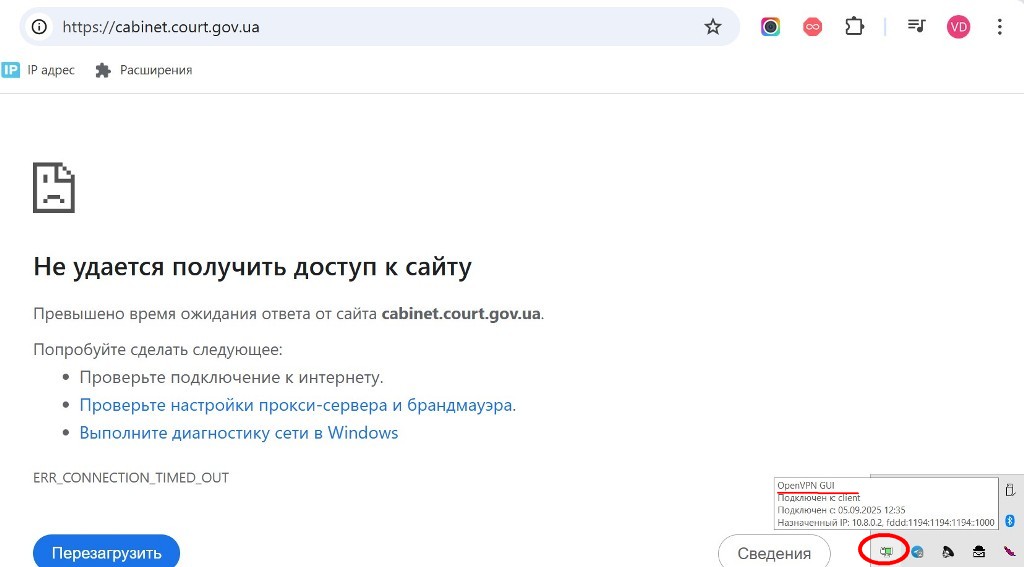The image size is (1024, 567).
Task: Open the "Расширения" bookmark
Action: pyautogui.click(x=143, y=70)
